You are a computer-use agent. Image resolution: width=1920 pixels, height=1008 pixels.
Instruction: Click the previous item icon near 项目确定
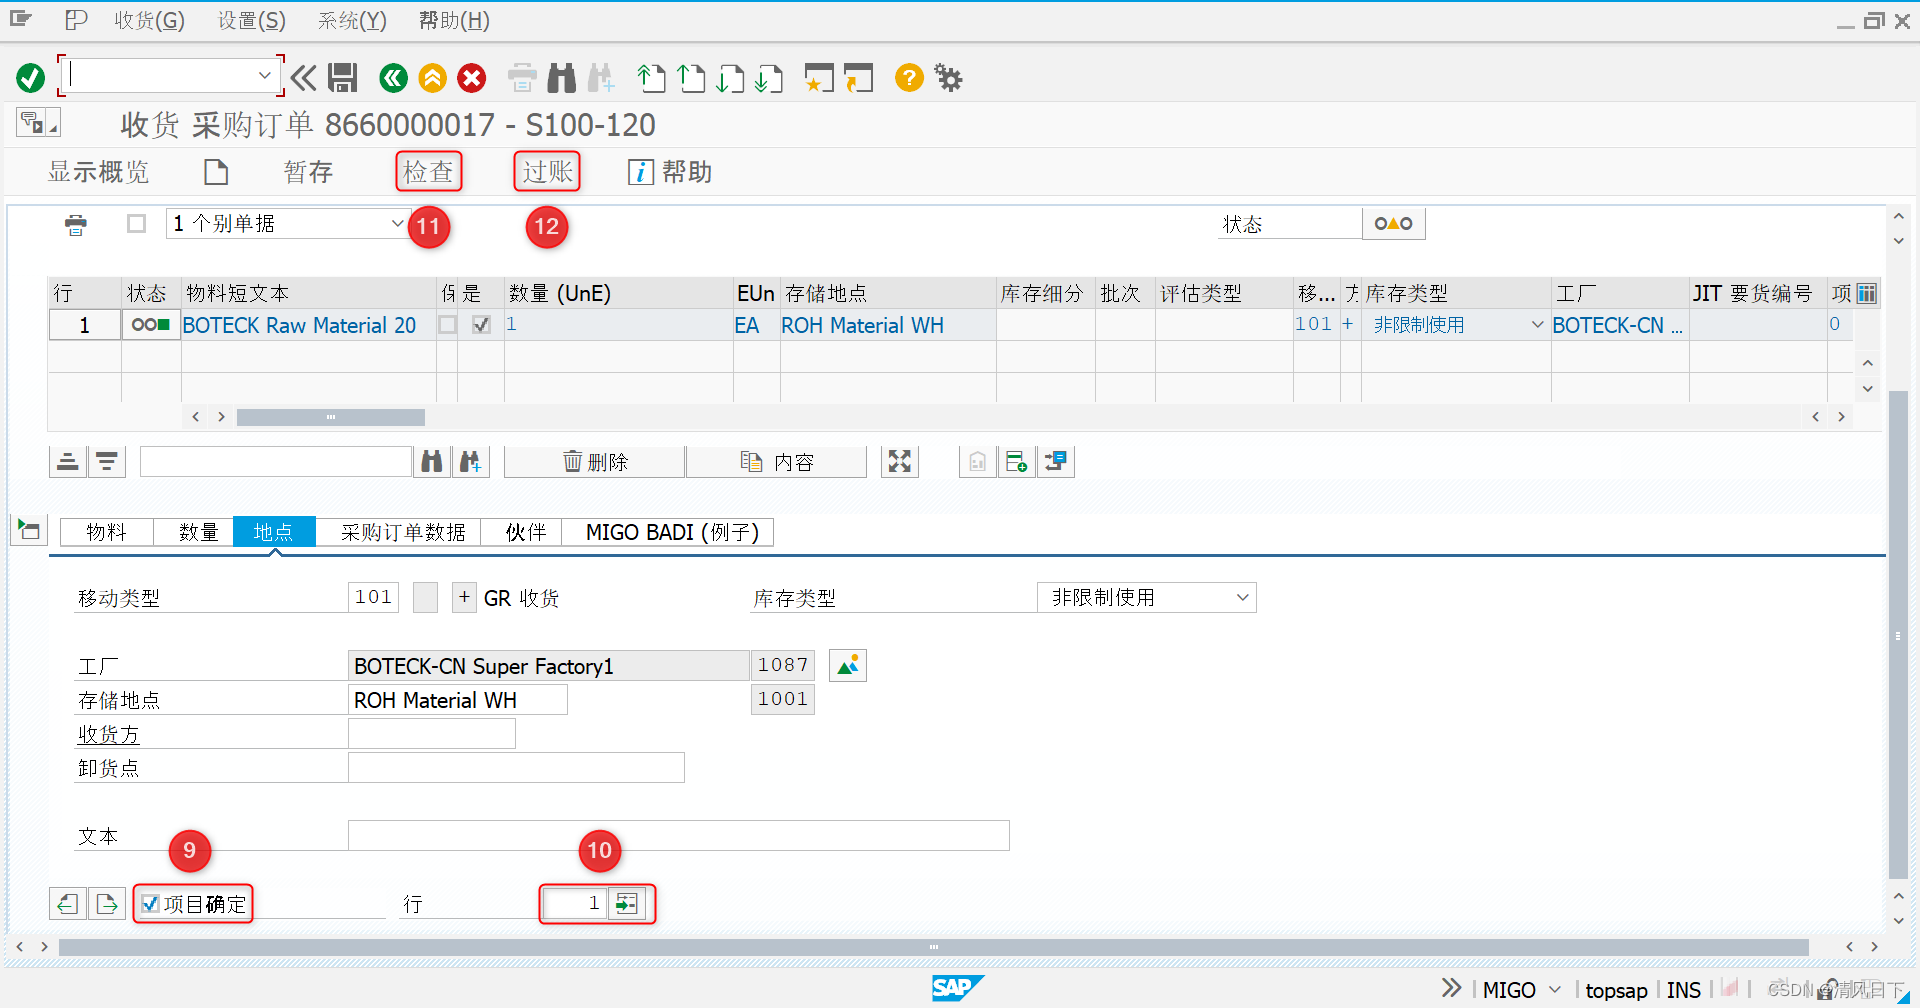(x=68, y=904)
